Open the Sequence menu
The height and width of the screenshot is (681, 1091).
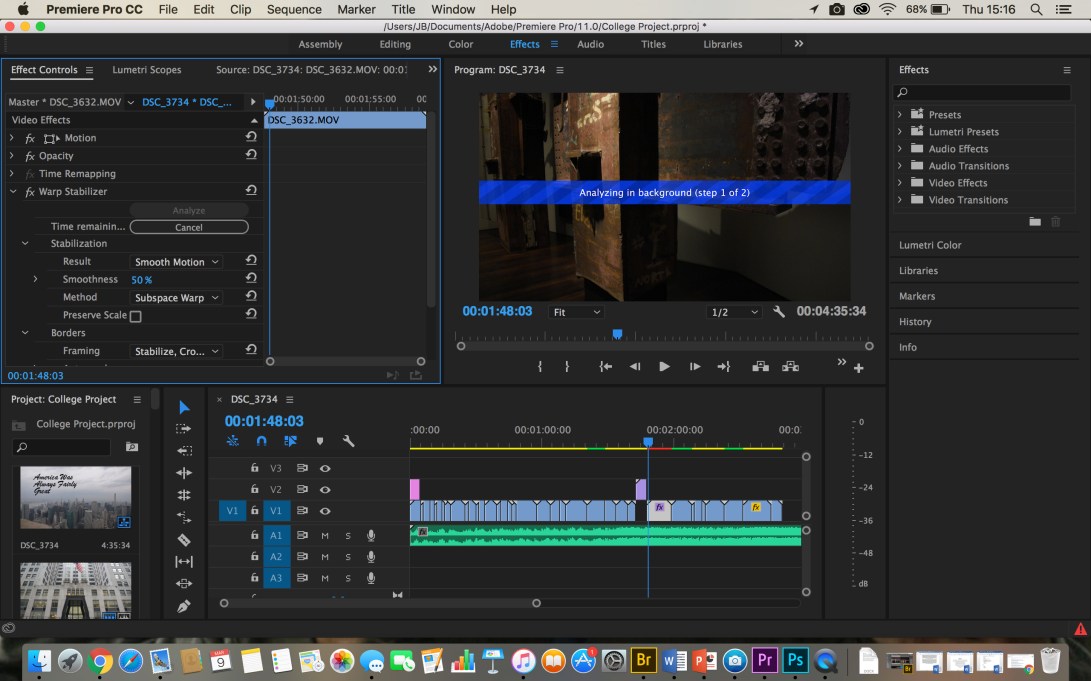tap(294, 9)
